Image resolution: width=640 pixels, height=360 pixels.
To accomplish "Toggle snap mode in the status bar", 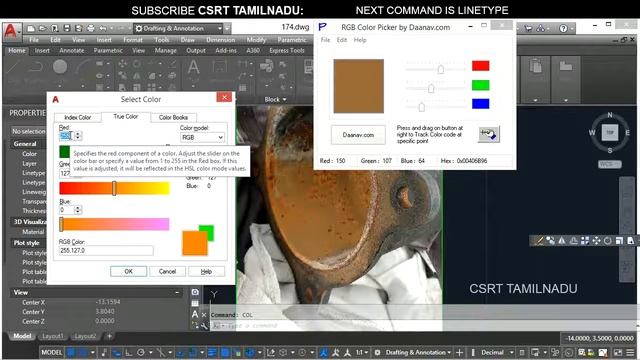I will [83, 352].
